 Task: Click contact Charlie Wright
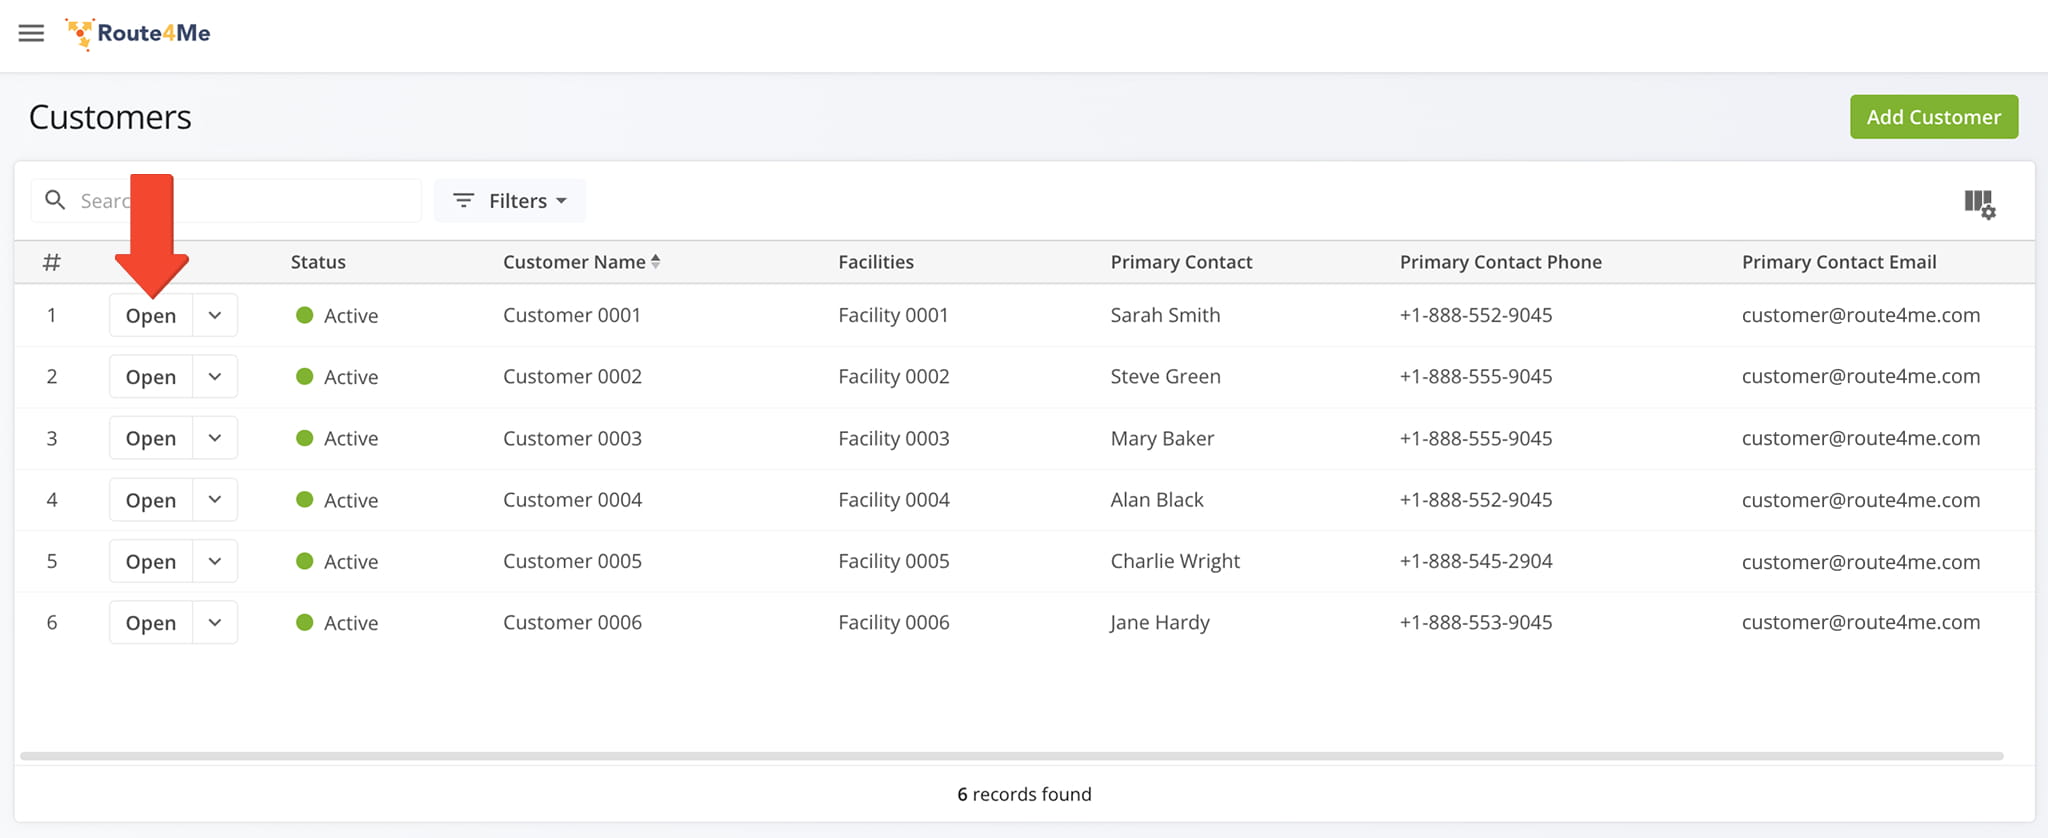point(1175,561)
